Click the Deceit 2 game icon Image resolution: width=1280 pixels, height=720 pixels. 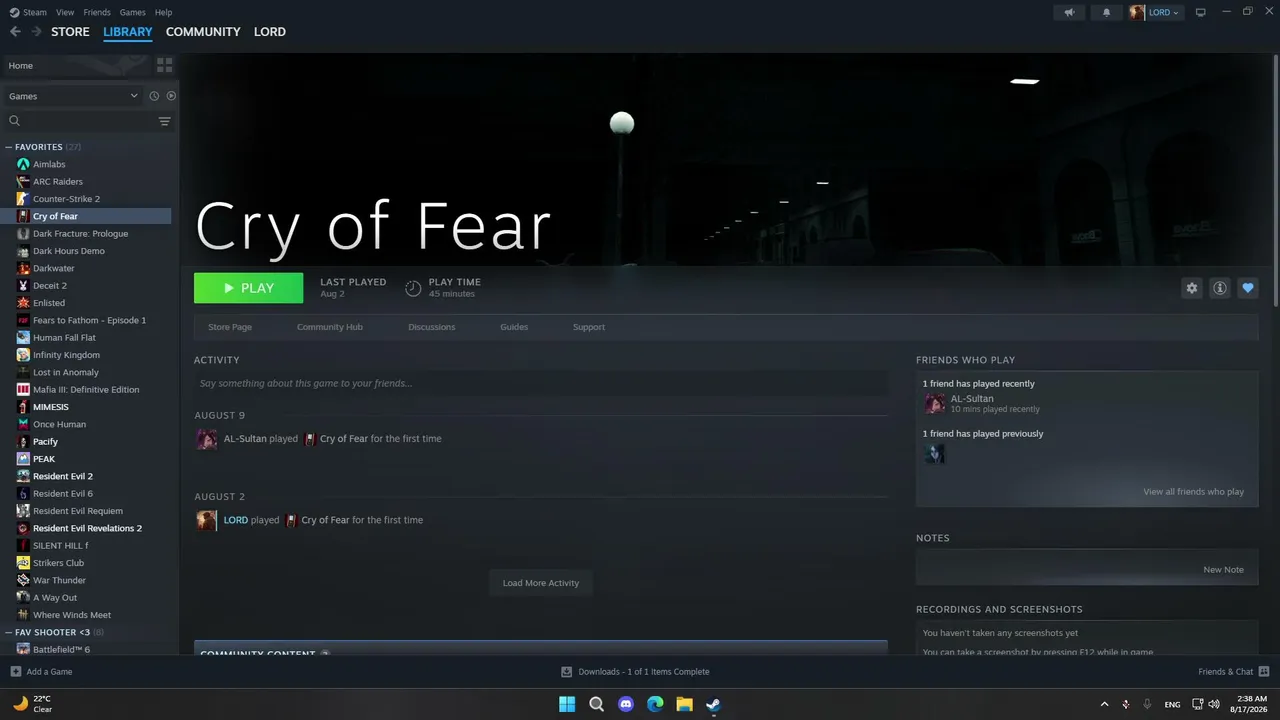pyautogui.click(x=23, y=286)
